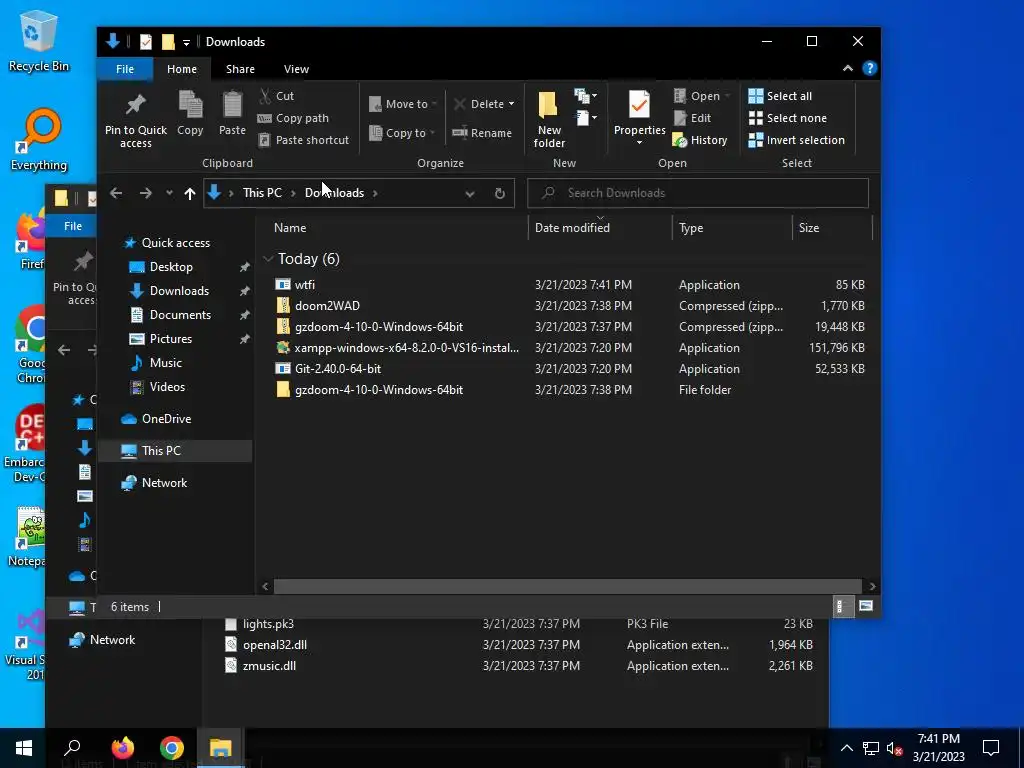This screenshot has height=768, width=1024.
Task: Launch Firefox from the taskbar
Action: pyautogui.click(x=122, y=748)
